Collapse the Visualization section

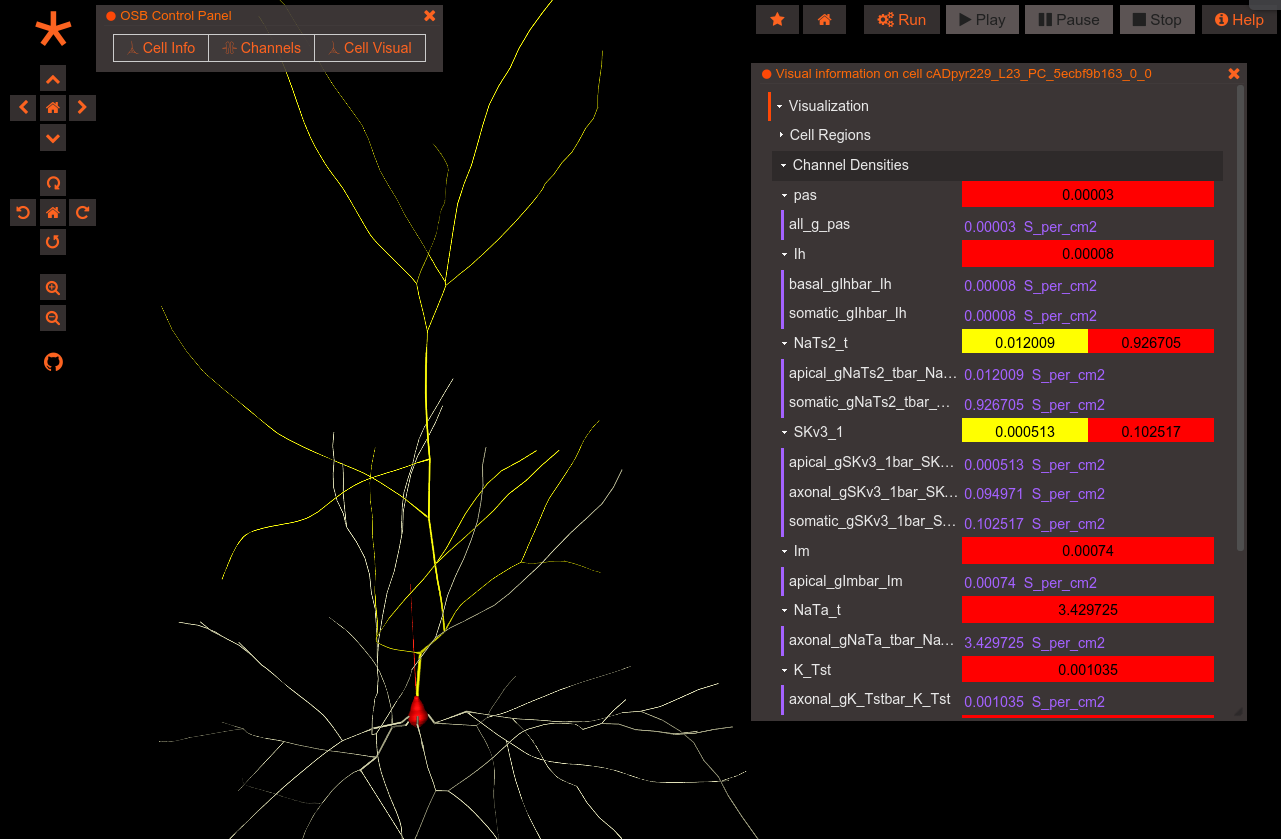click(x=828, y=106)
